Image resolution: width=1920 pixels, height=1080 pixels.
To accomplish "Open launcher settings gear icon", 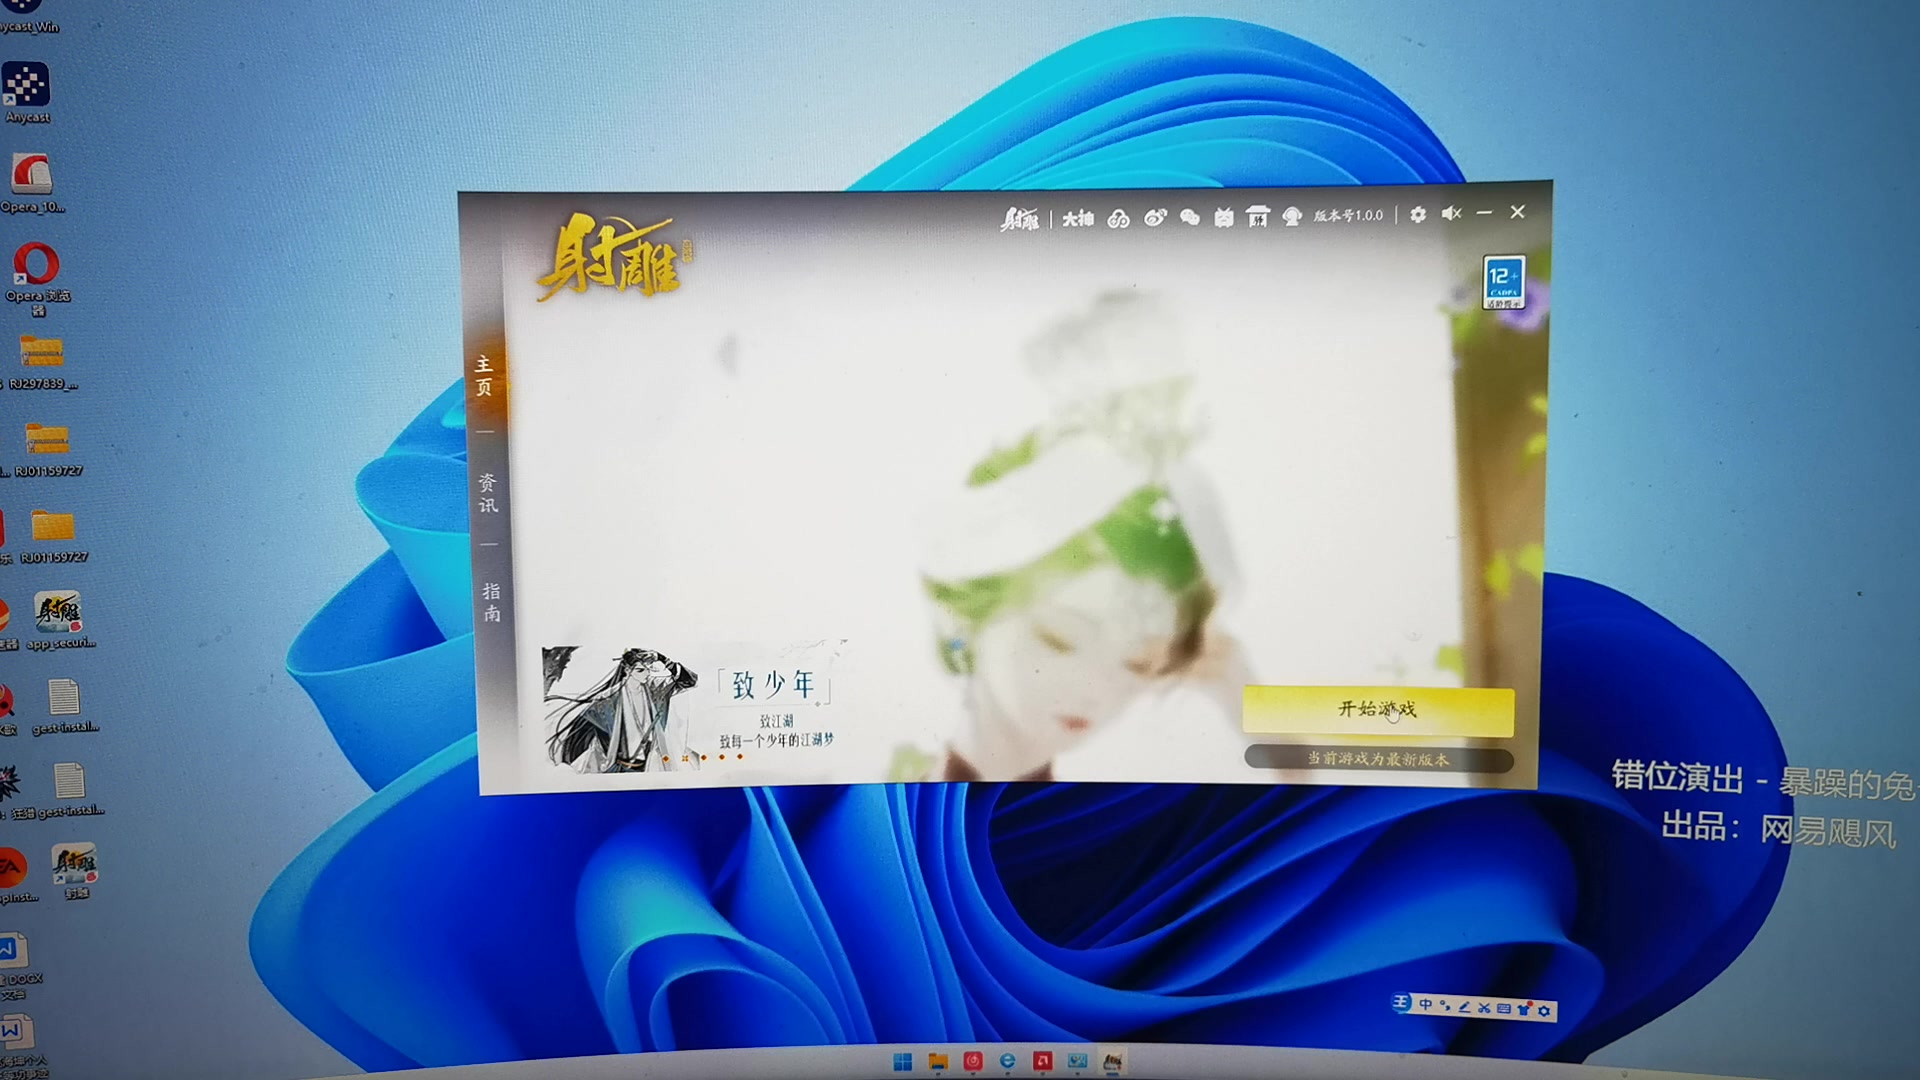I will point(1418,214).
